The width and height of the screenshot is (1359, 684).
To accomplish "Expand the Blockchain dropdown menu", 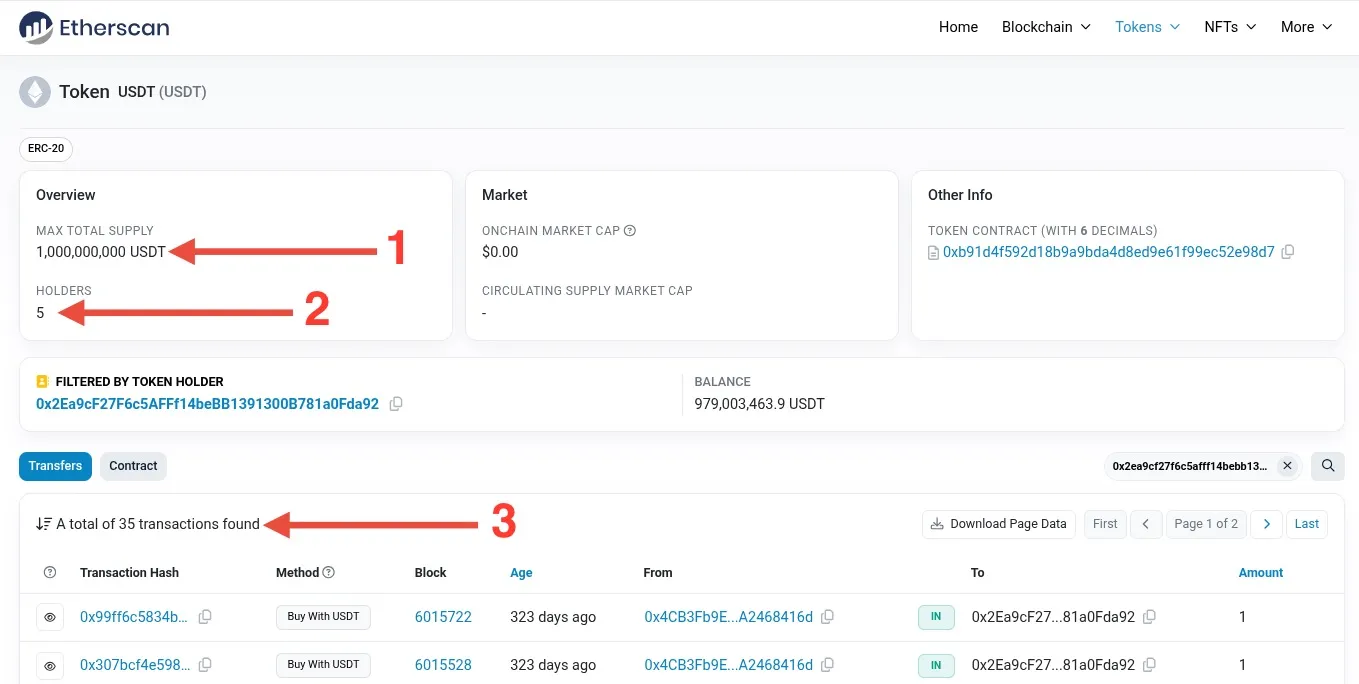I will pyautogui.click(x=1046, y=27).
